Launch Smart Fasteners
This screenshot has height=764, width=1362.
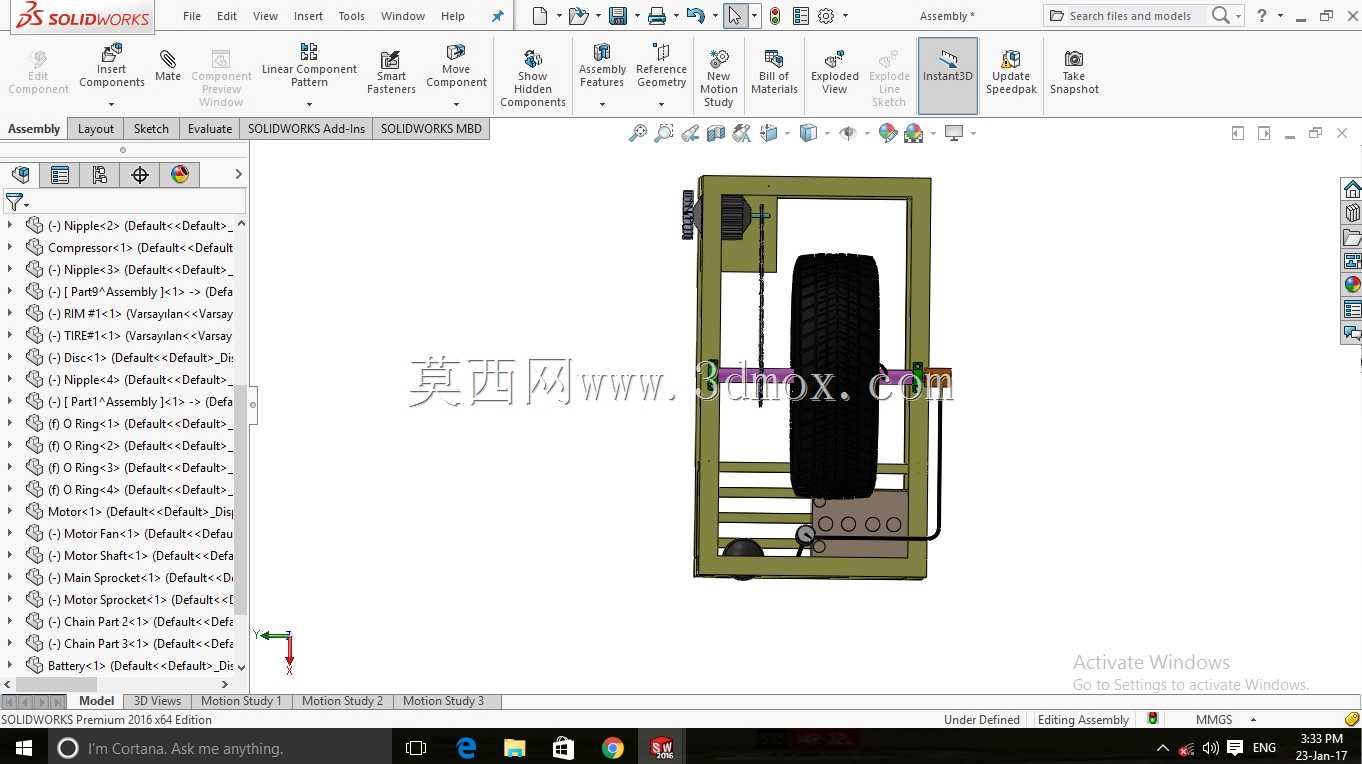point(391,72)
